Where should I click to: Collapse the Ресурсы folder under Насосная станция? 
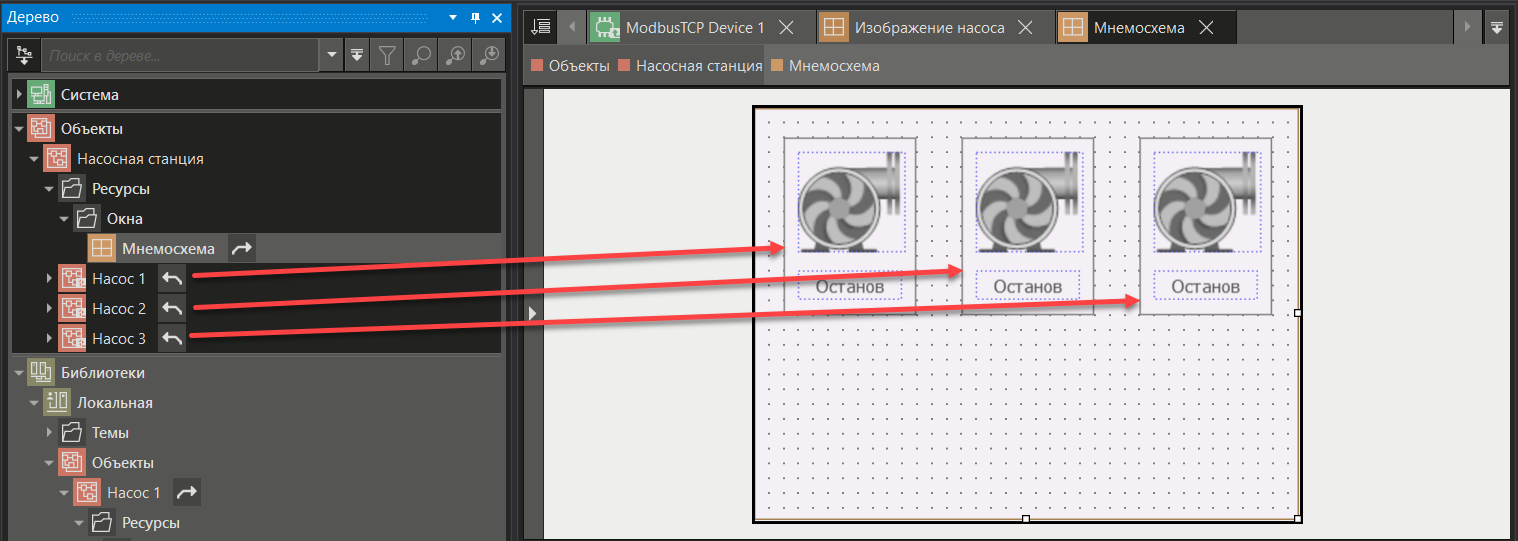[48, 188]
